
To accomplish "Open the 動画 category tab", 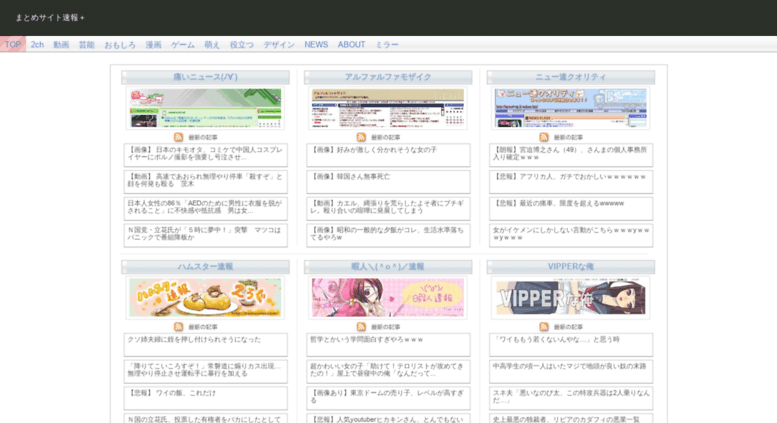I will (61, 45).
